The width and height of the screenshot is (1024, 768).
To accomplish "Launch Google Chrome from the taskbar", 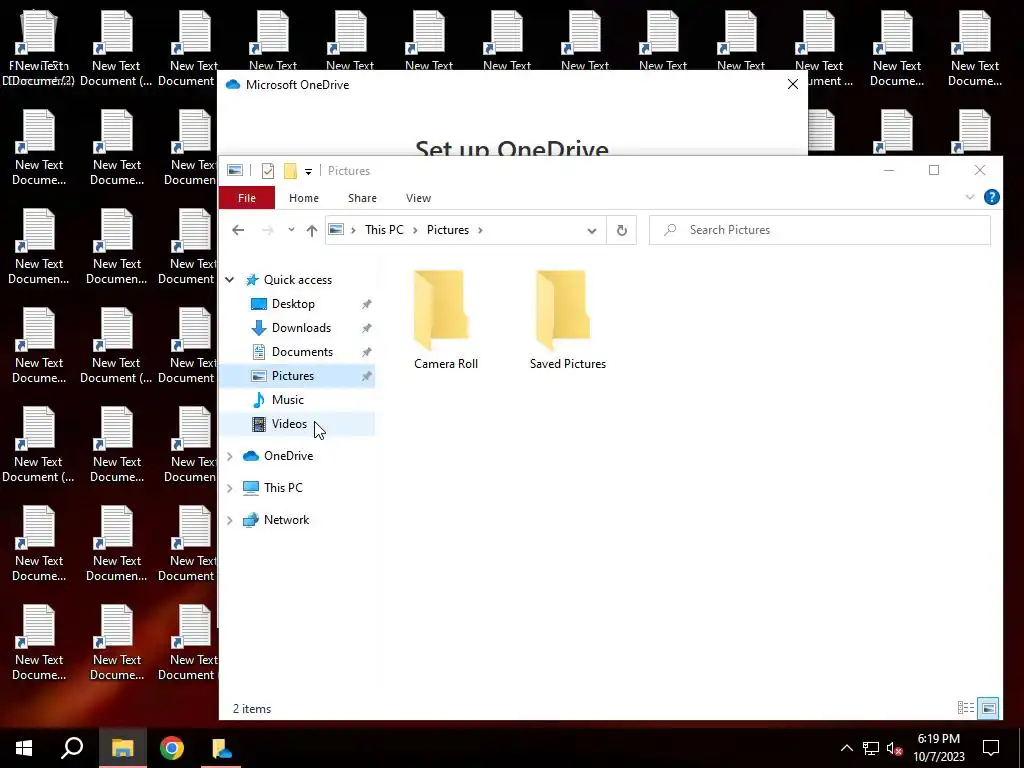I will tap(172, 748).
